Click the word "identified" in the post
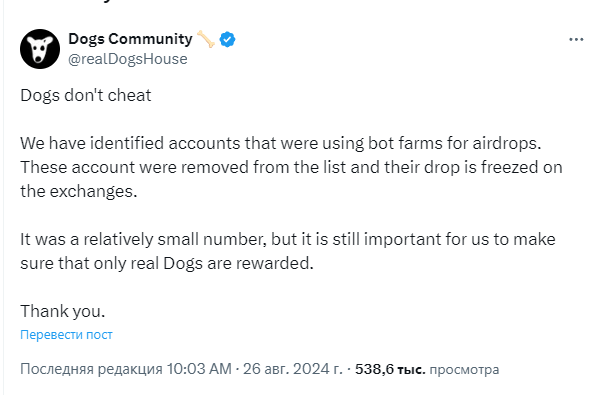This screenshot has width=598, height=395. point(127,143)
